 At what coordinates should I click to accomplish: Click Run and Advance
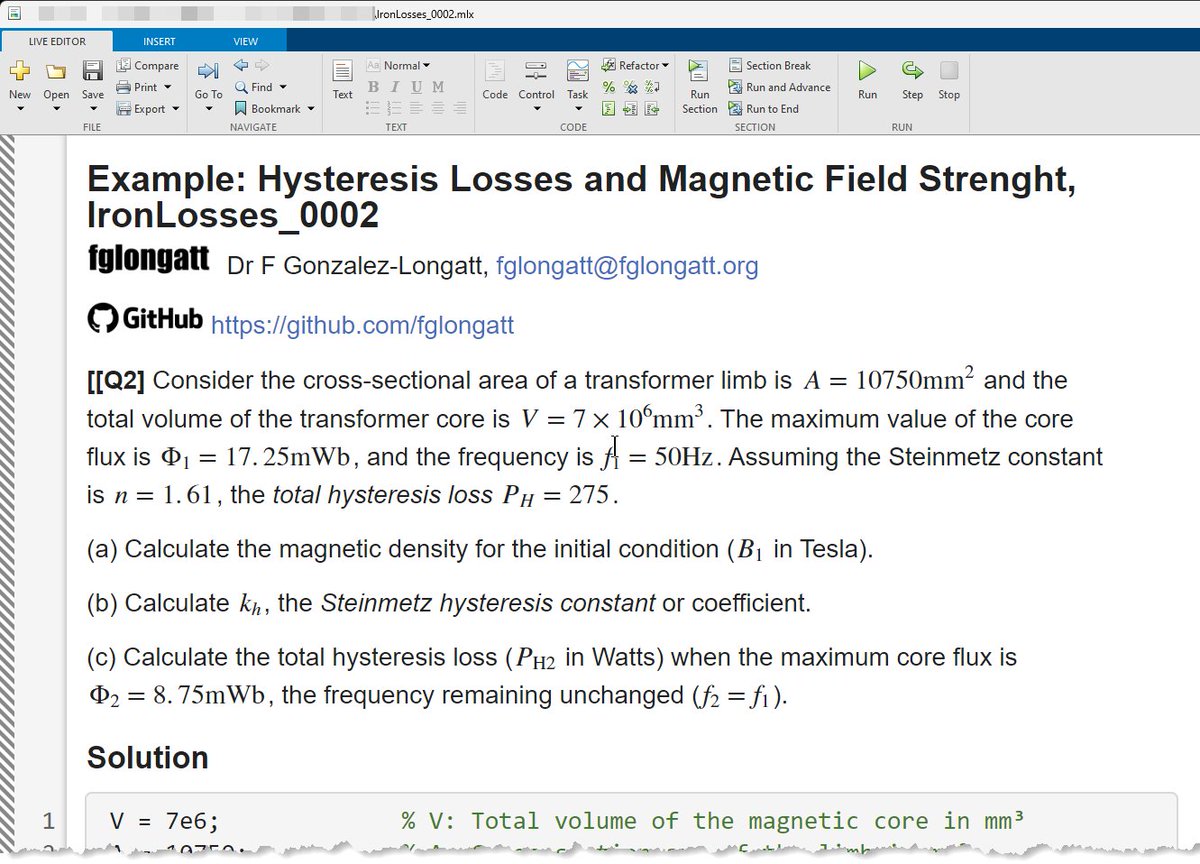coord(779,87)
